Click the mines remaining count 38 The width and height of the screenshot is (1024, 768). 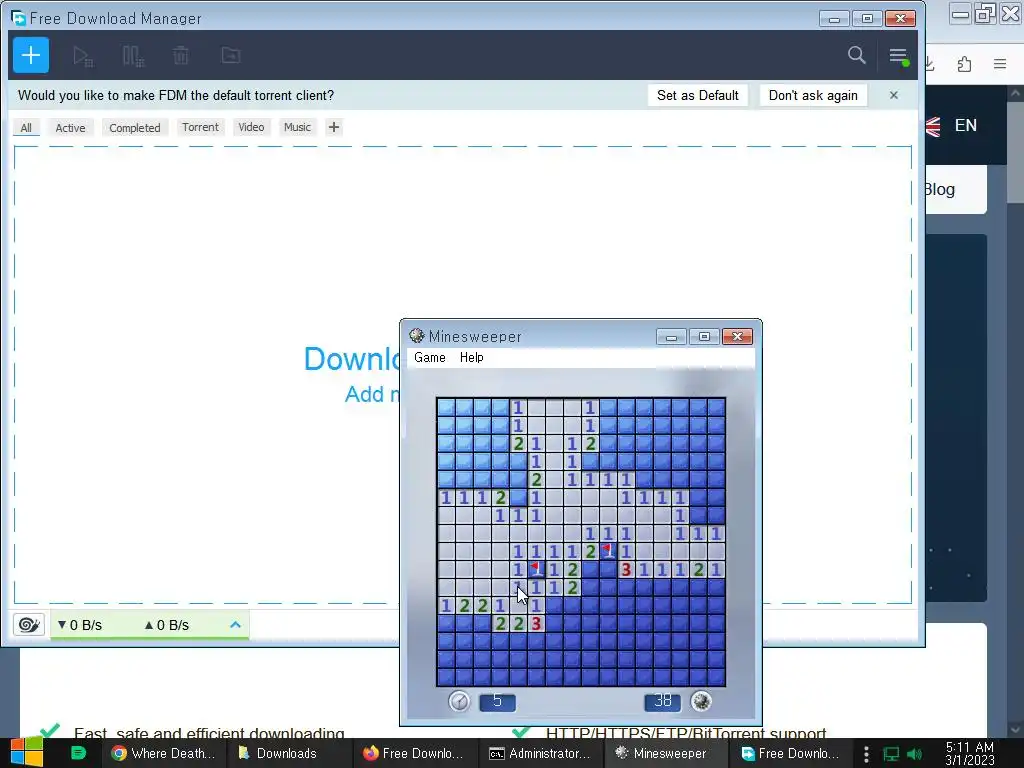click(x=662, y=701)
